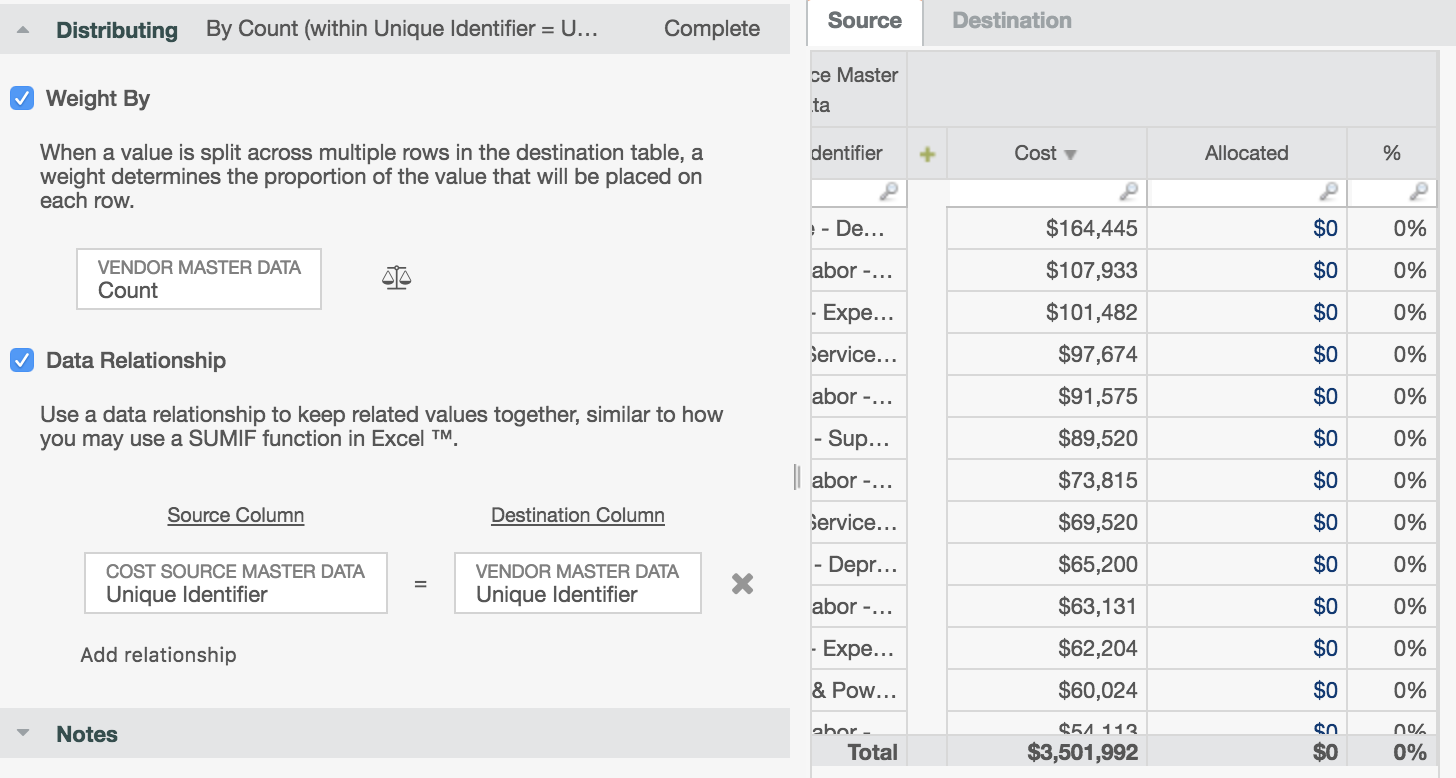
Task: Click the $3,501,992 total cost value
Action: pos(1082,752)
